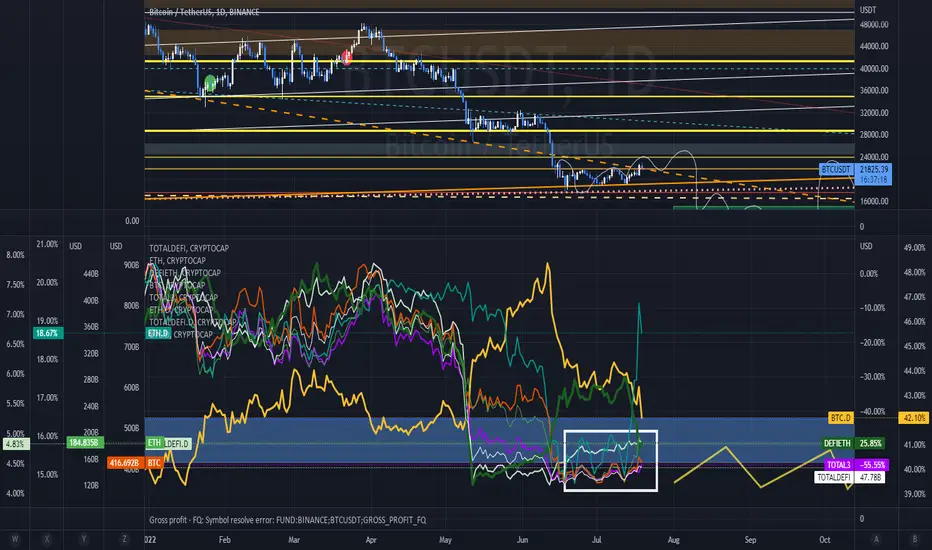Click the green DEFIETH label

click(837, 444)
